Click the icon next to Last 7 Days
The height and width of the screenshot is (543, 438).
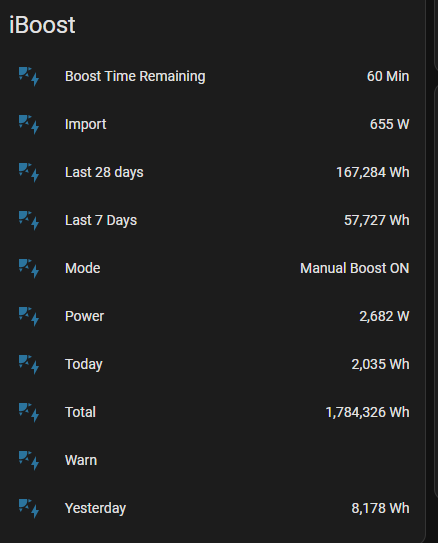point(29,220)
